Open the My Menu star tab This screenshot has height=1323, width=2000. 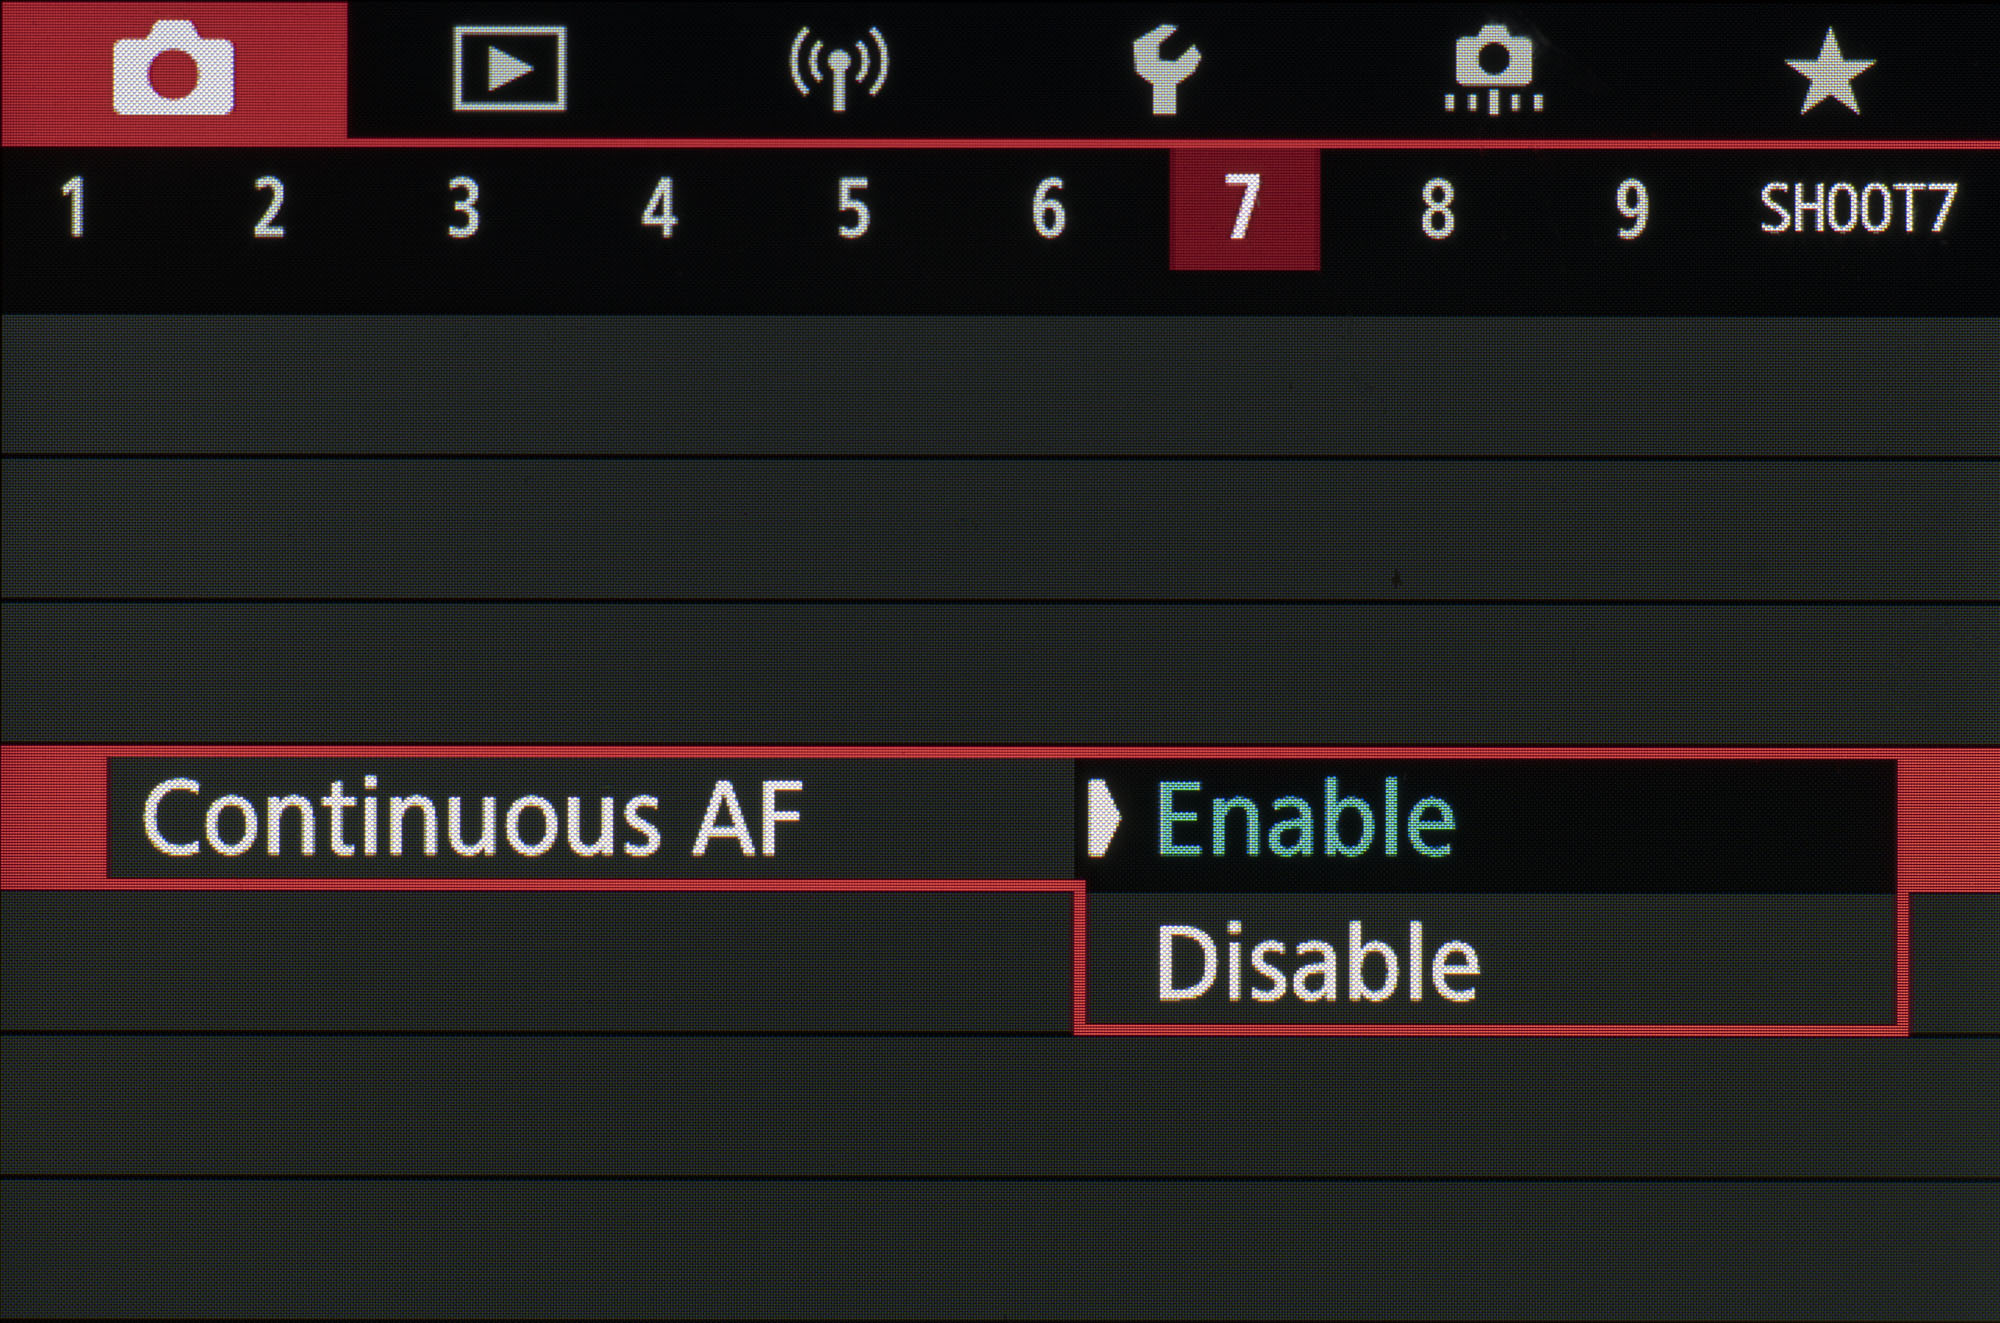tap(1829, 70)
